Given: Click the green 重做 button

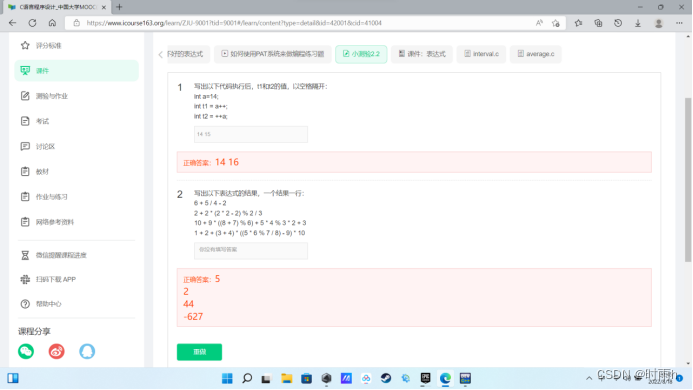Looking at the screenshot, I should [x=199, y=352].
